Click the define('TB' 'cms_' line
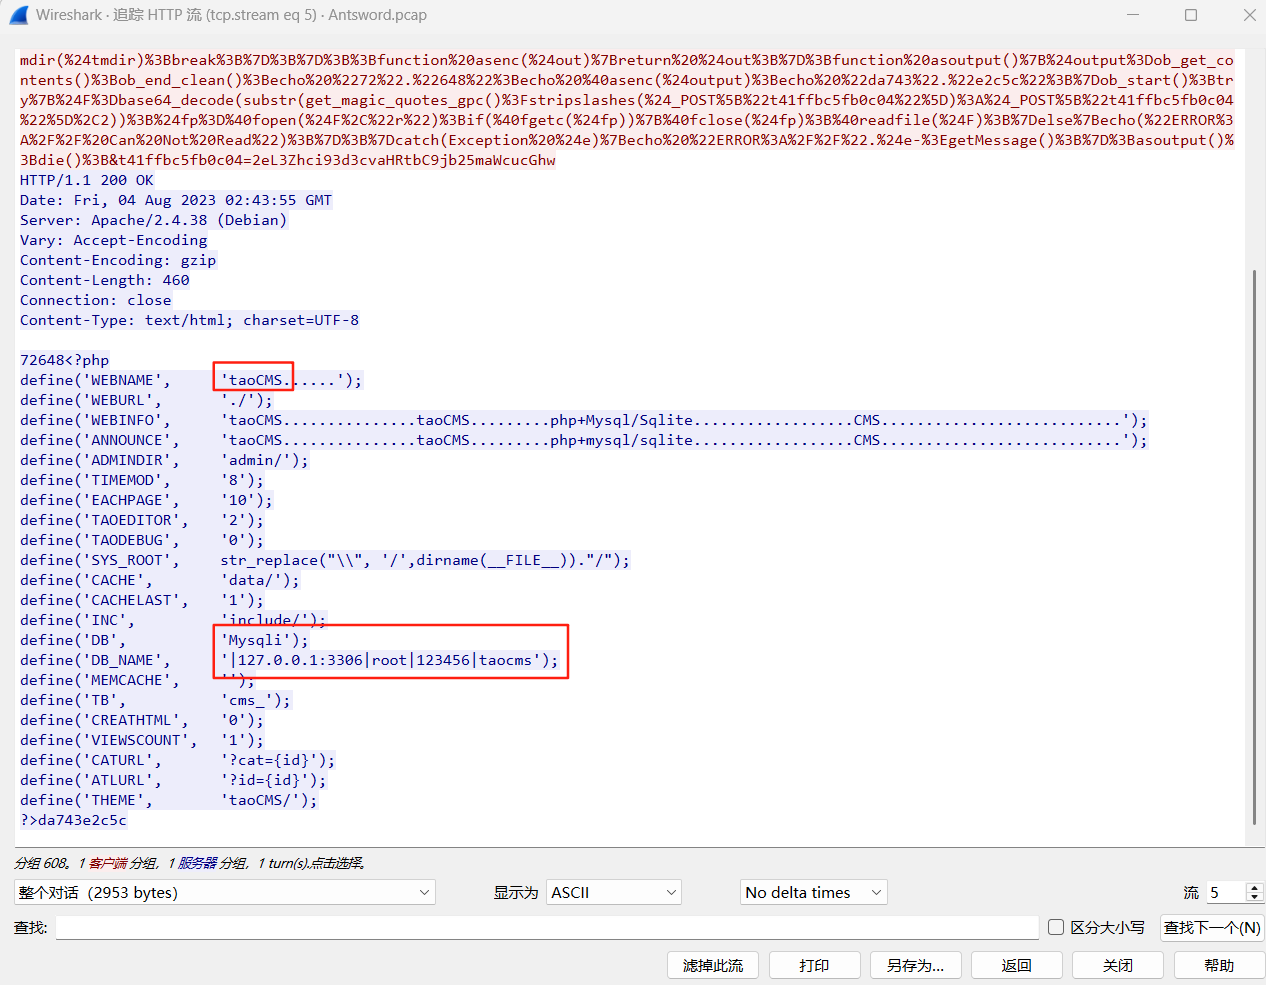 coord(155,700)
